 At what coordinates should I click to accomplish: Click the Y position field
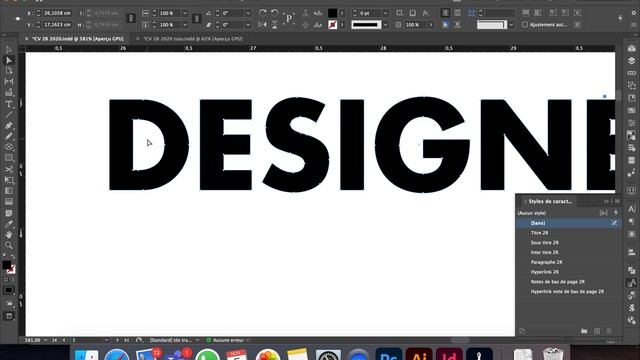pyautogui.click(x=57, y=25)
